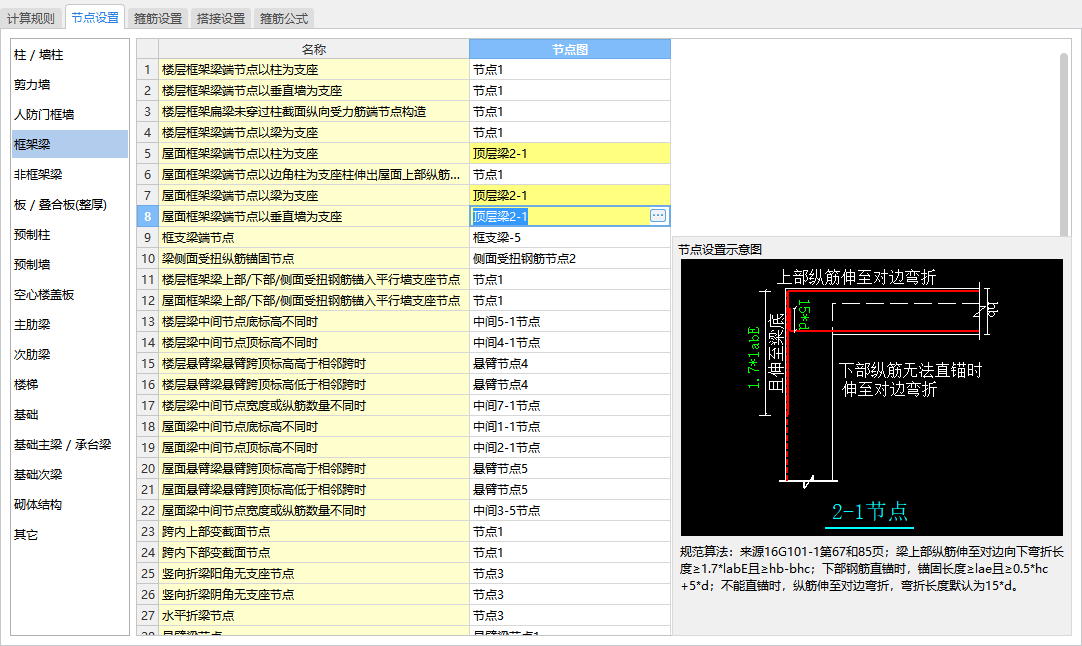Viewport: 1082px width, 646px height.
Task: Click 中间5-1节点 value
Action: (570, 322)
